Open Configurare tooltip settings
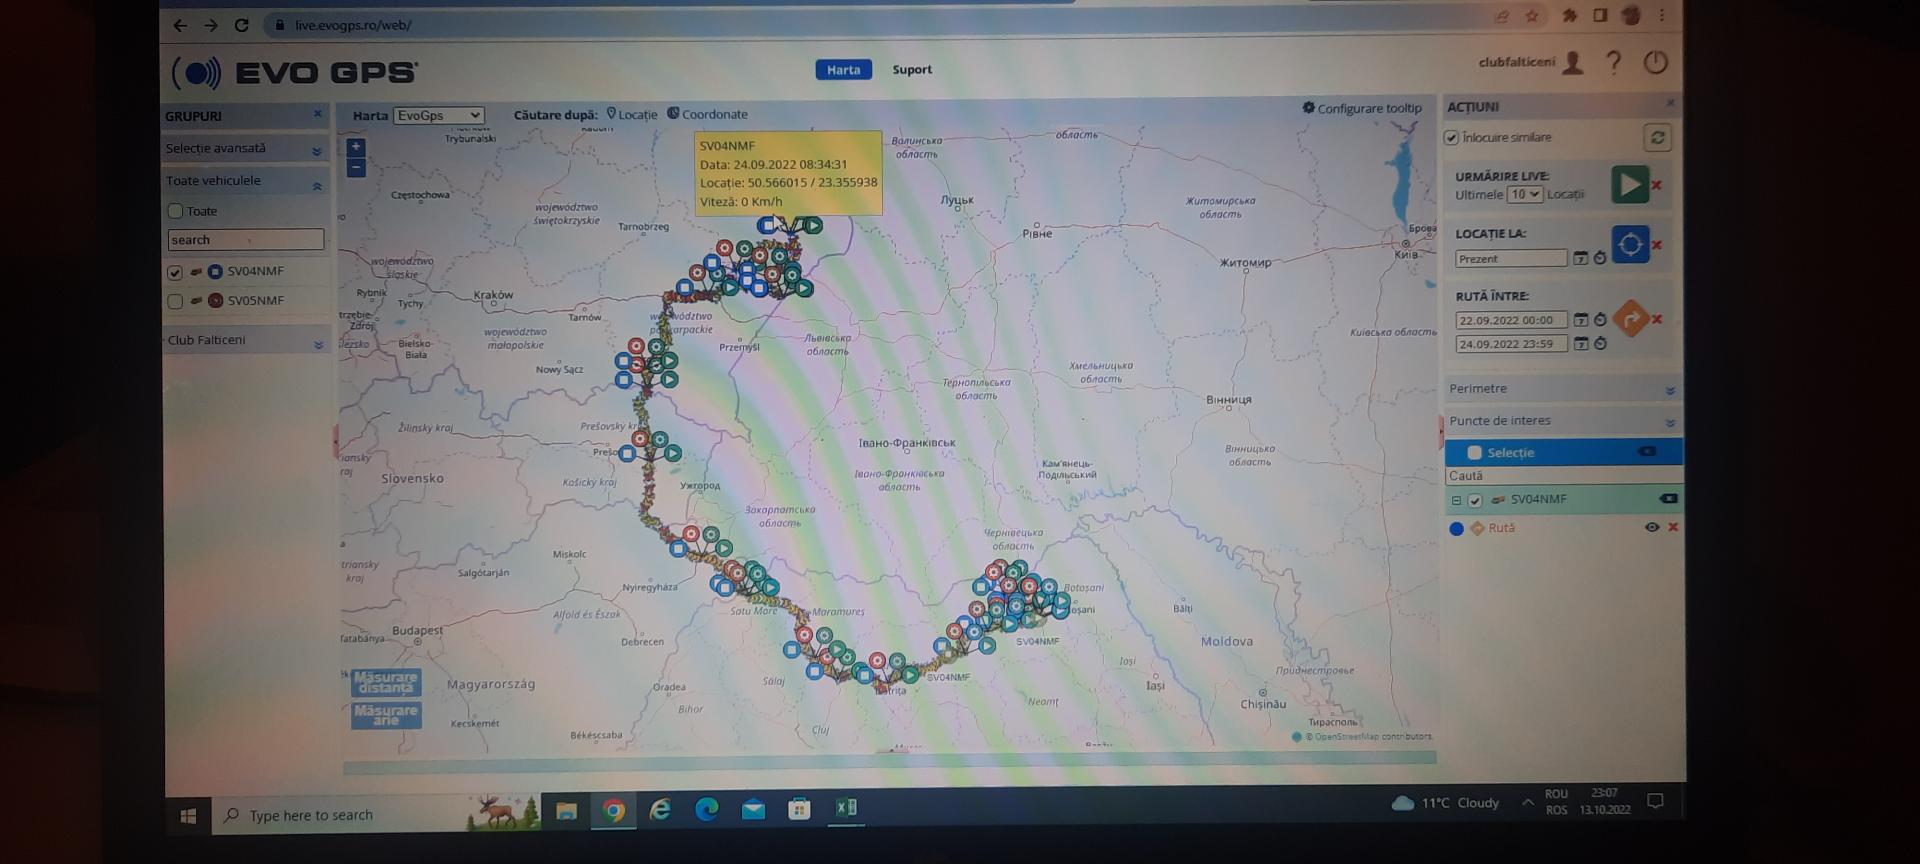Image resolution: width=1920 pixels, height=864 pixels. point(1361,108)
